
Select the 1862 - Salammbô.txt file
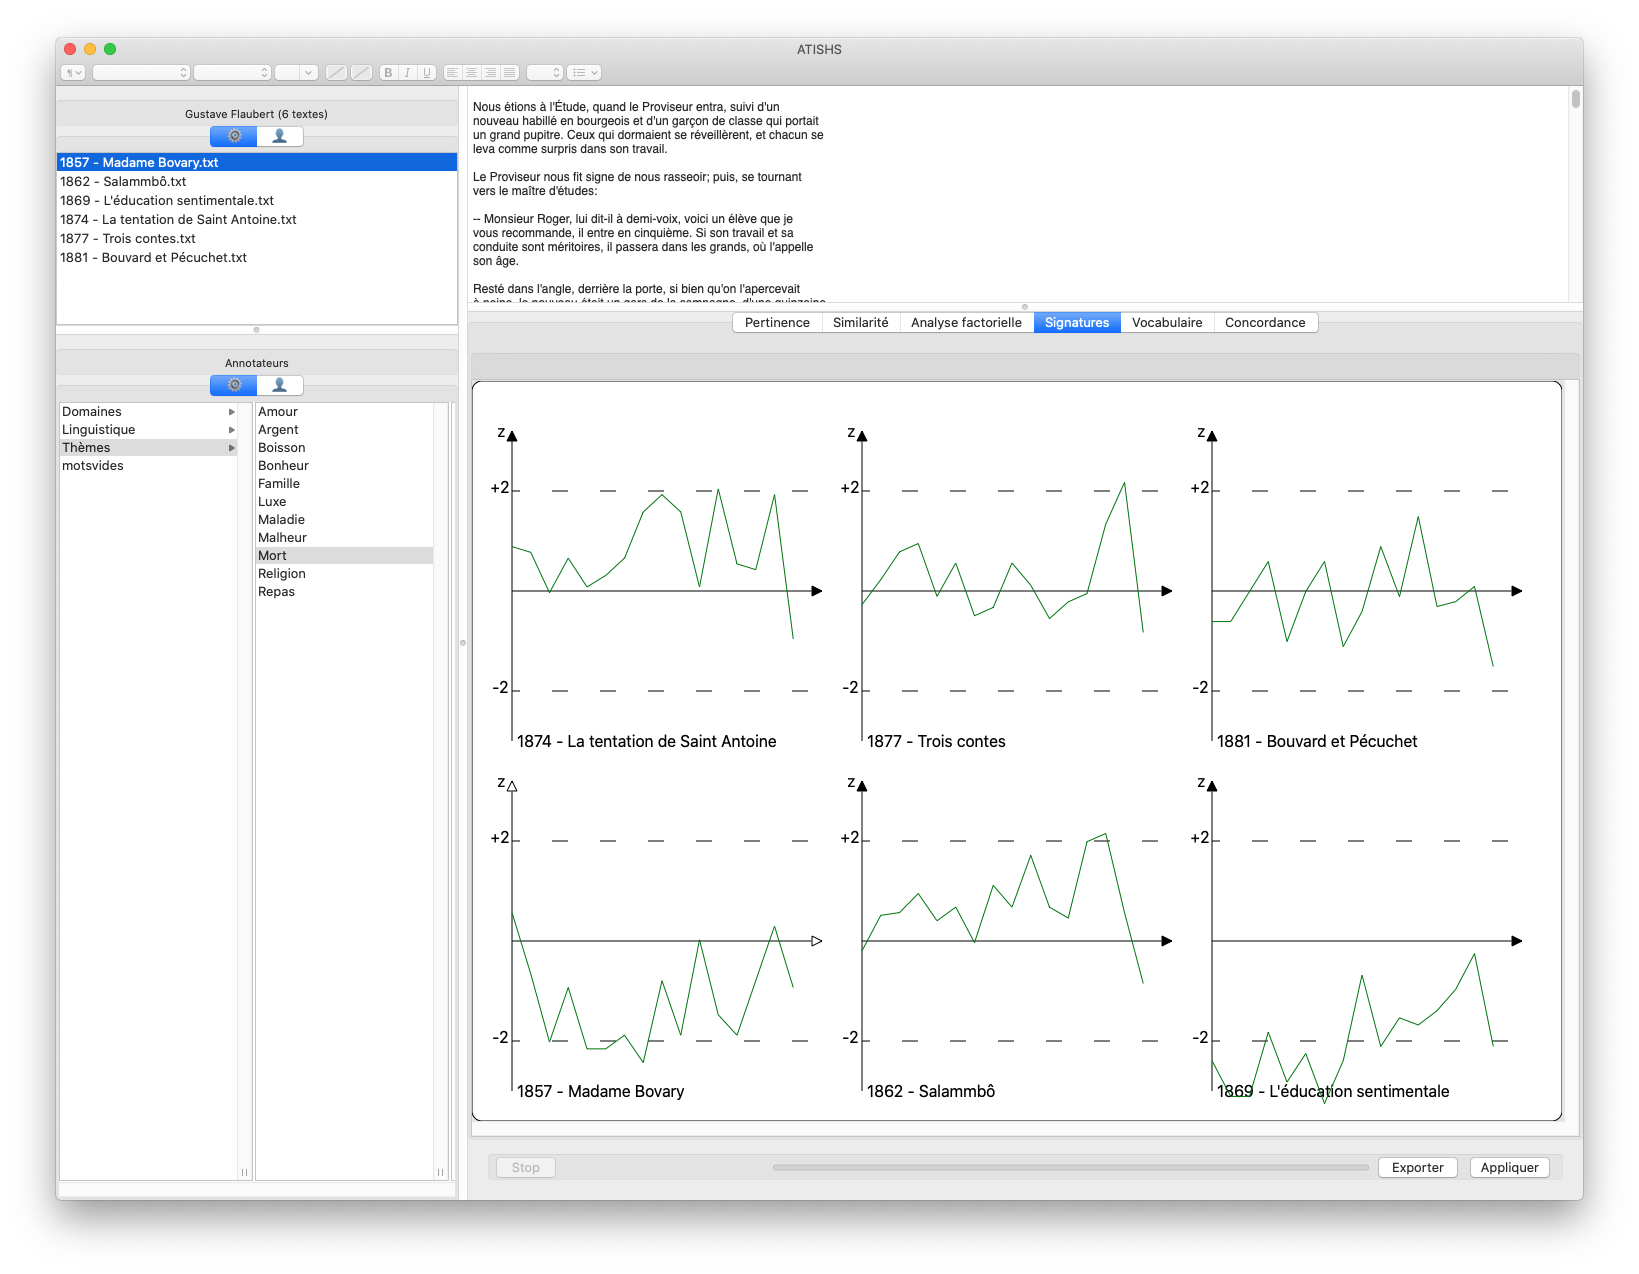[123, 182]
